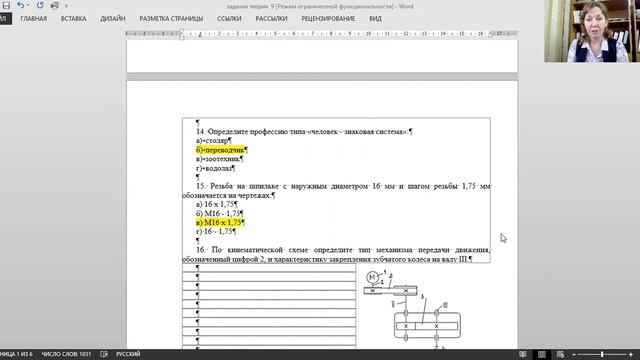Click the highlighted answer 'в) М16 x 1,75'
Image resolution: width=640 pixels, height=360 pixels.
tap(218, 222)
